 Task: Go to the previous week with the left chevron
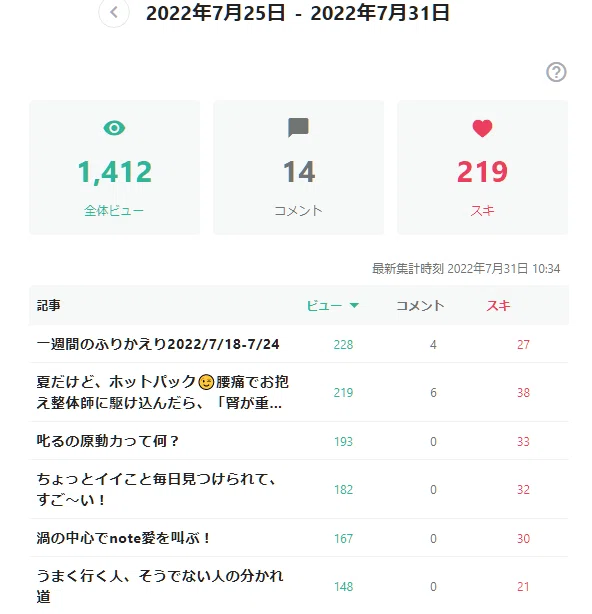point(114,13)
